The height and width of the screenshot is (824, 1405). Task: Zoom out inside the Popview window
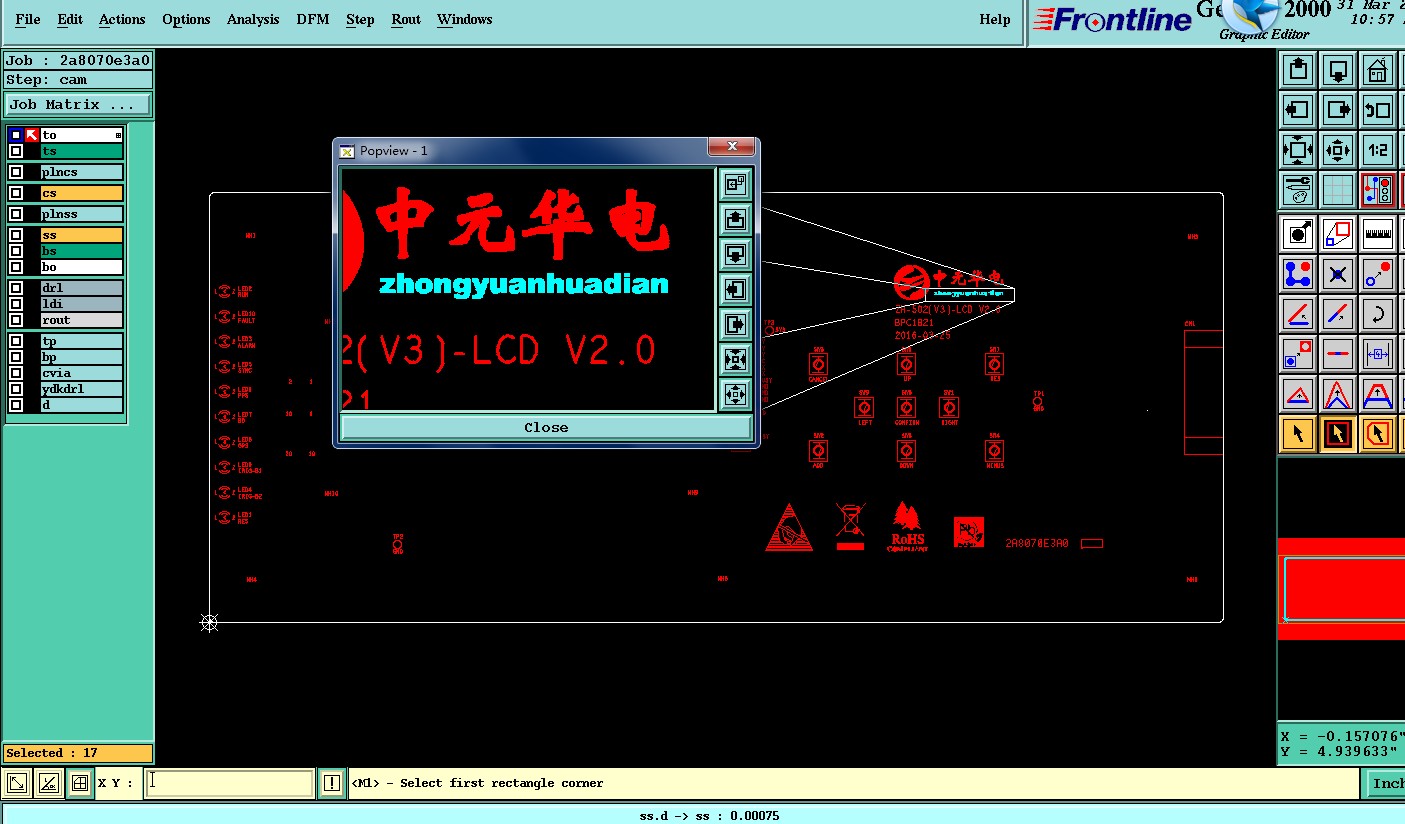click(735, 395)
